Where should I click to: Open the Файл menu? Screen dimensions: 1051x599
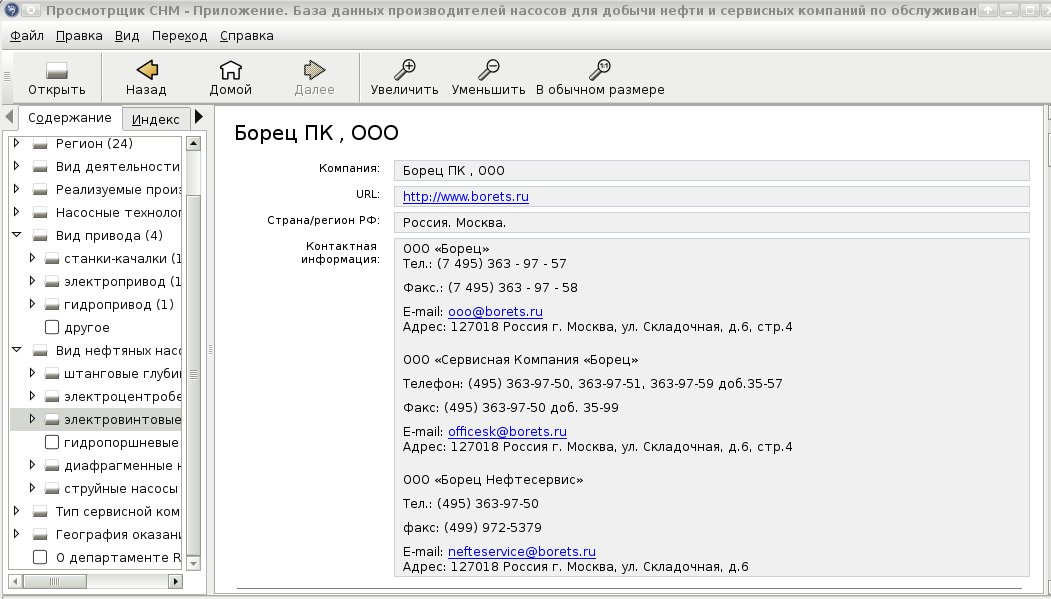(x=27, y=36)
